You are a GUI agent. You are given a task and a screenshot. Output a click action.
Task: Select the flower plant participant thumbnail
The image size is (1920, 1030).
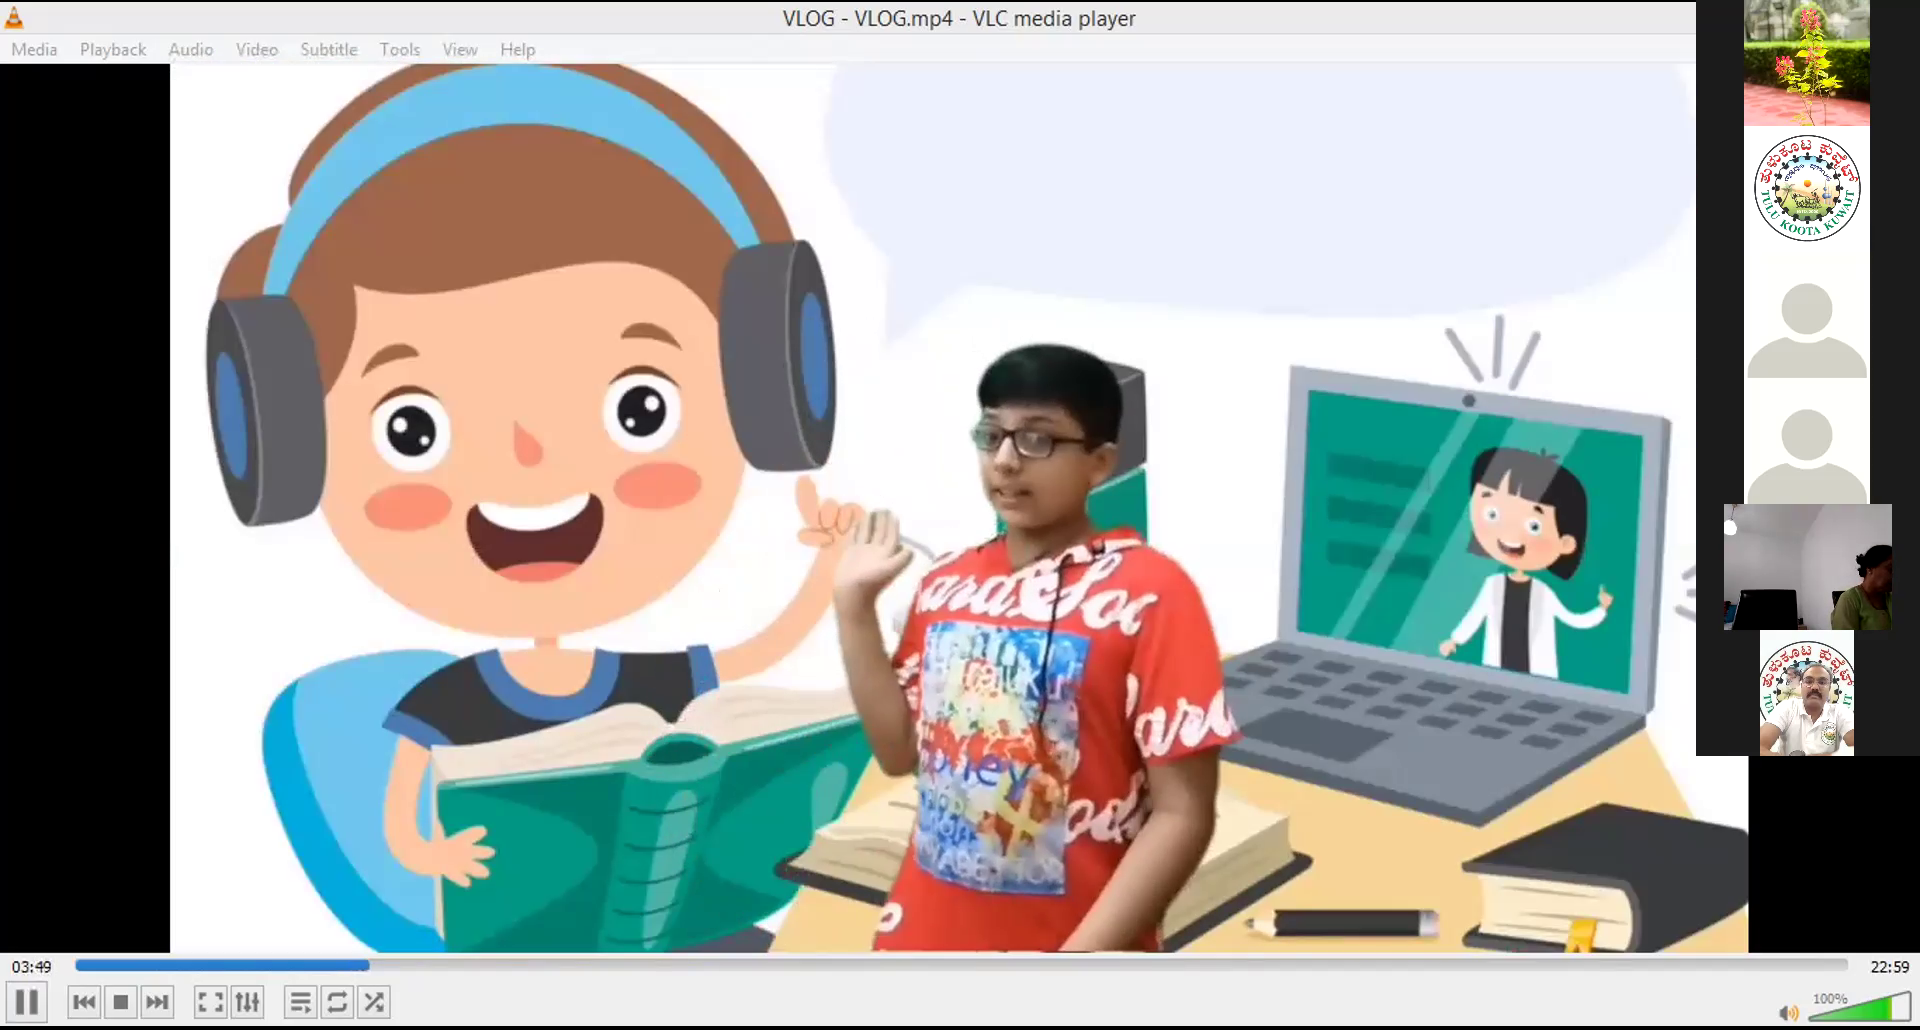(x=1807, y=63)
